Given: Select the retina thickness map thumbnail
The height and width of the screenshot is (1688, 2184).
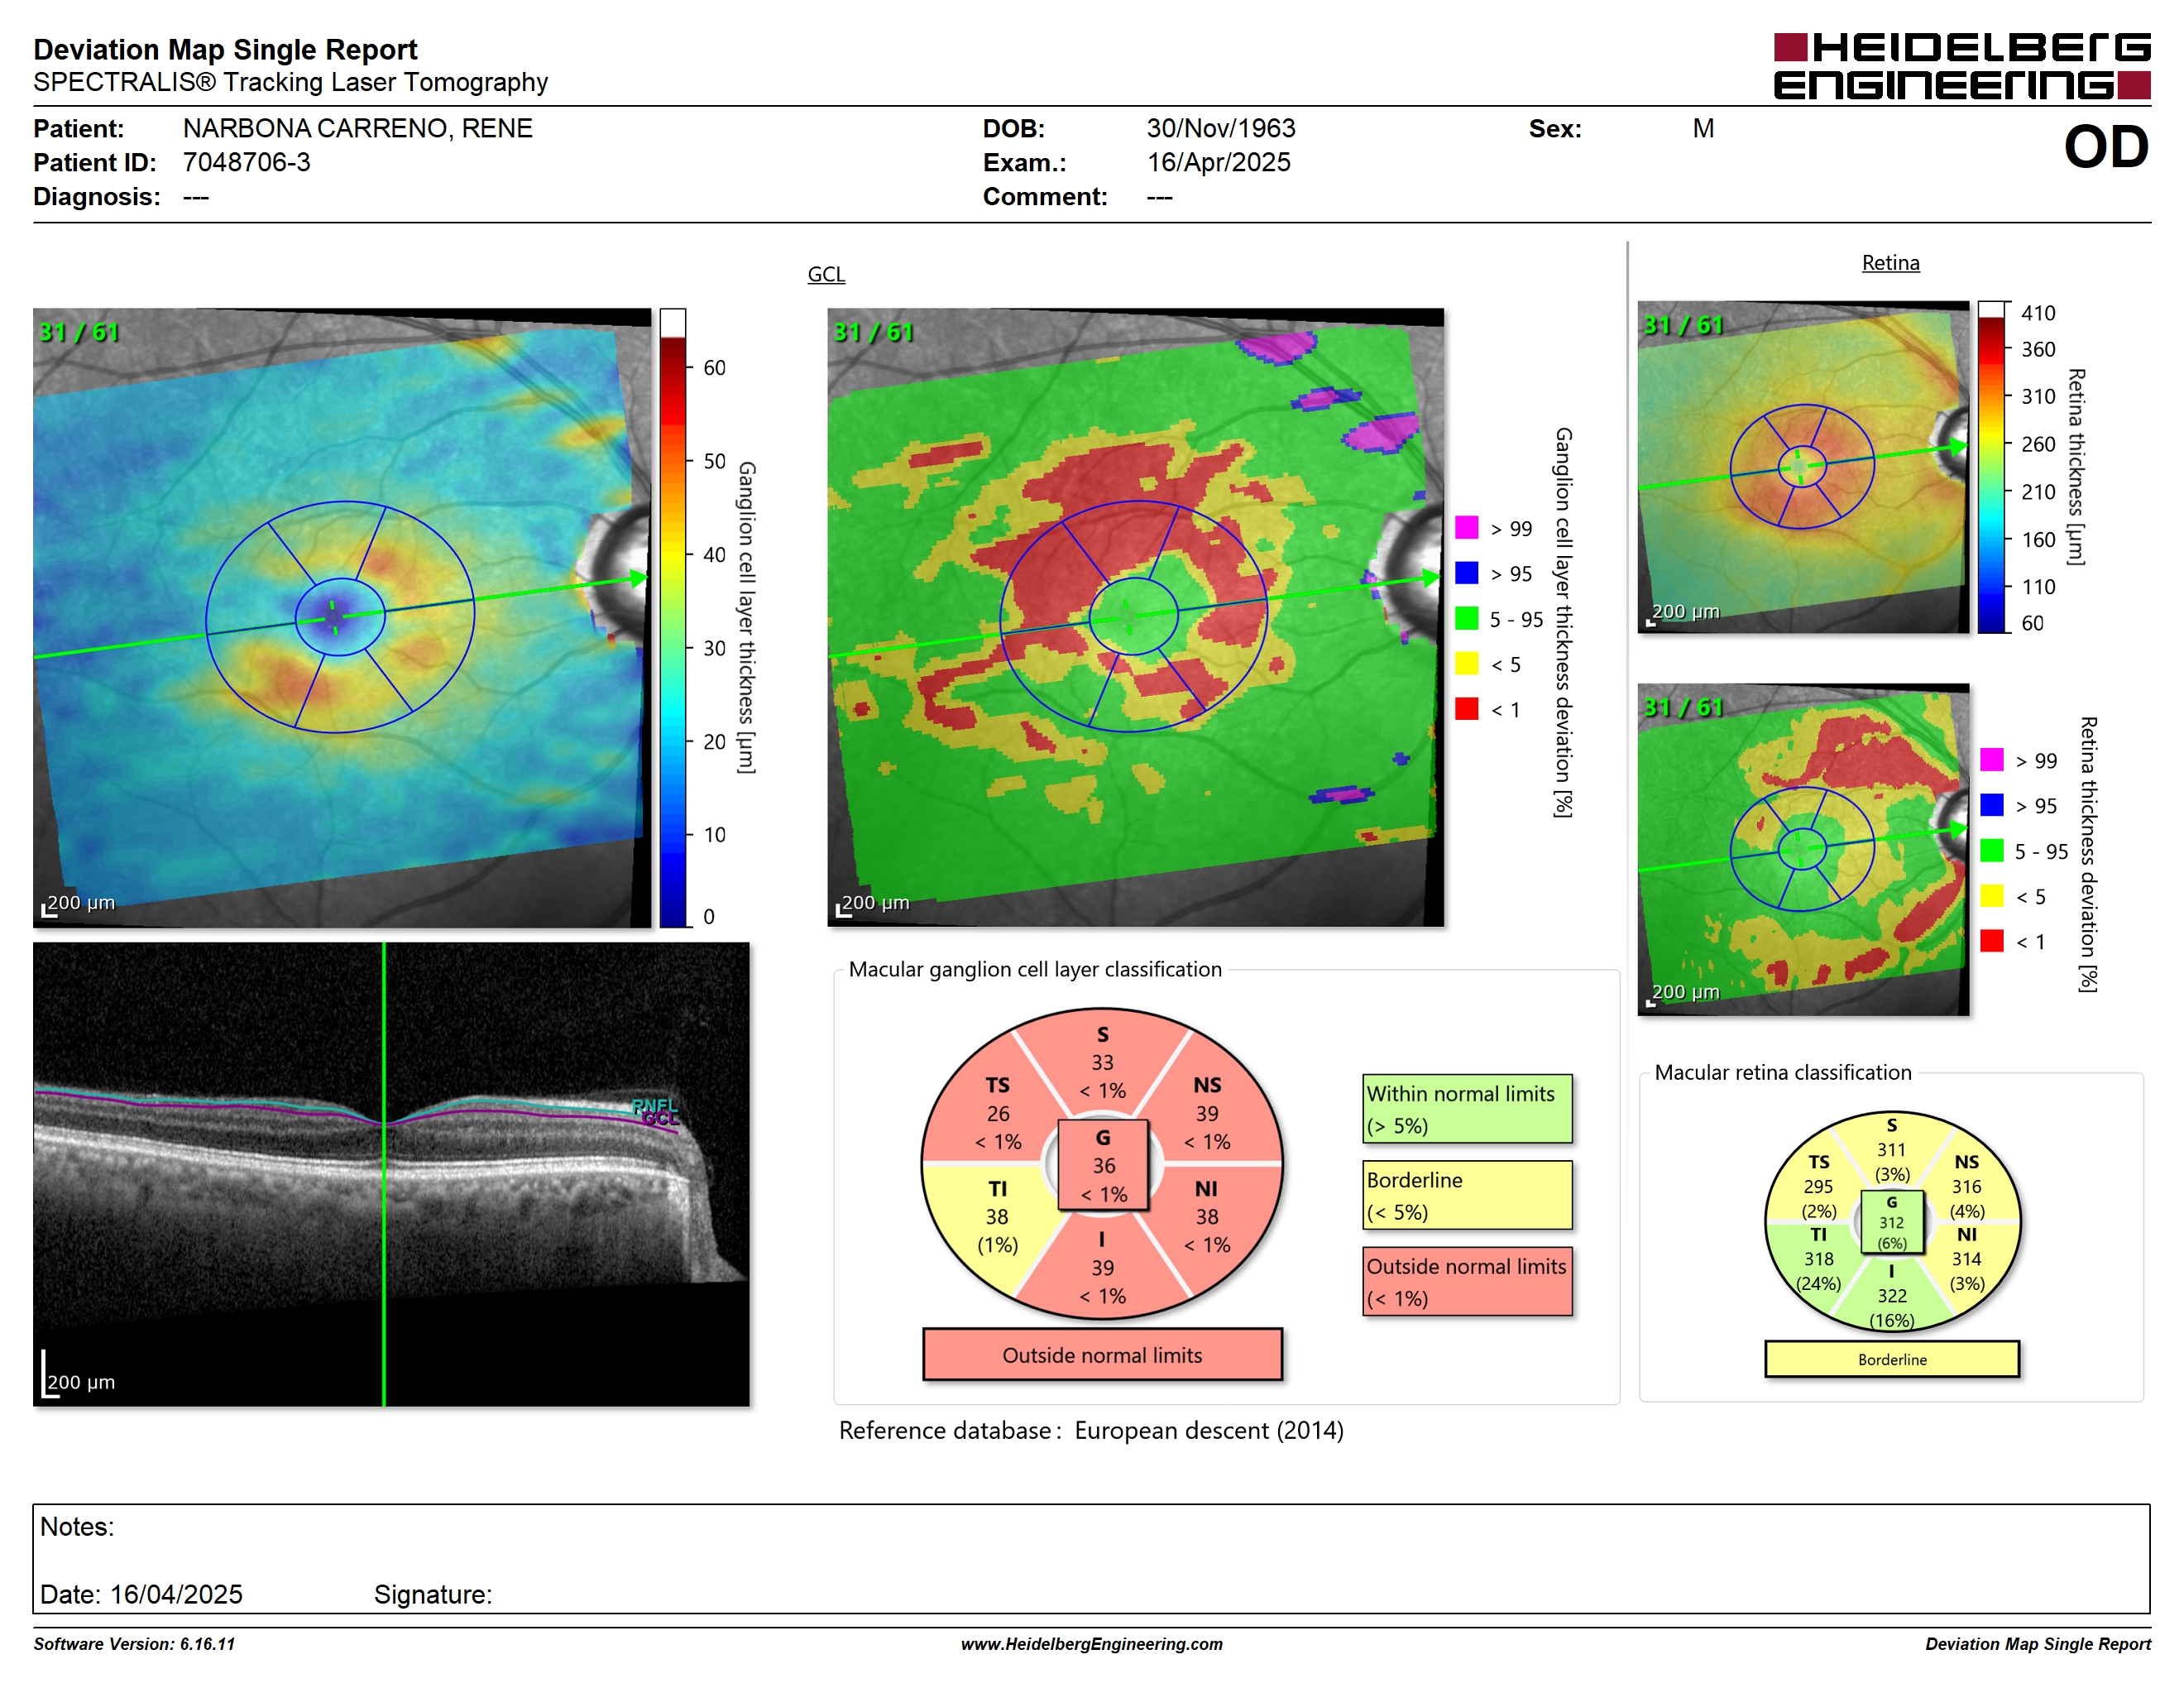Looking at the screenshot, I should (x=1803, y=467).
